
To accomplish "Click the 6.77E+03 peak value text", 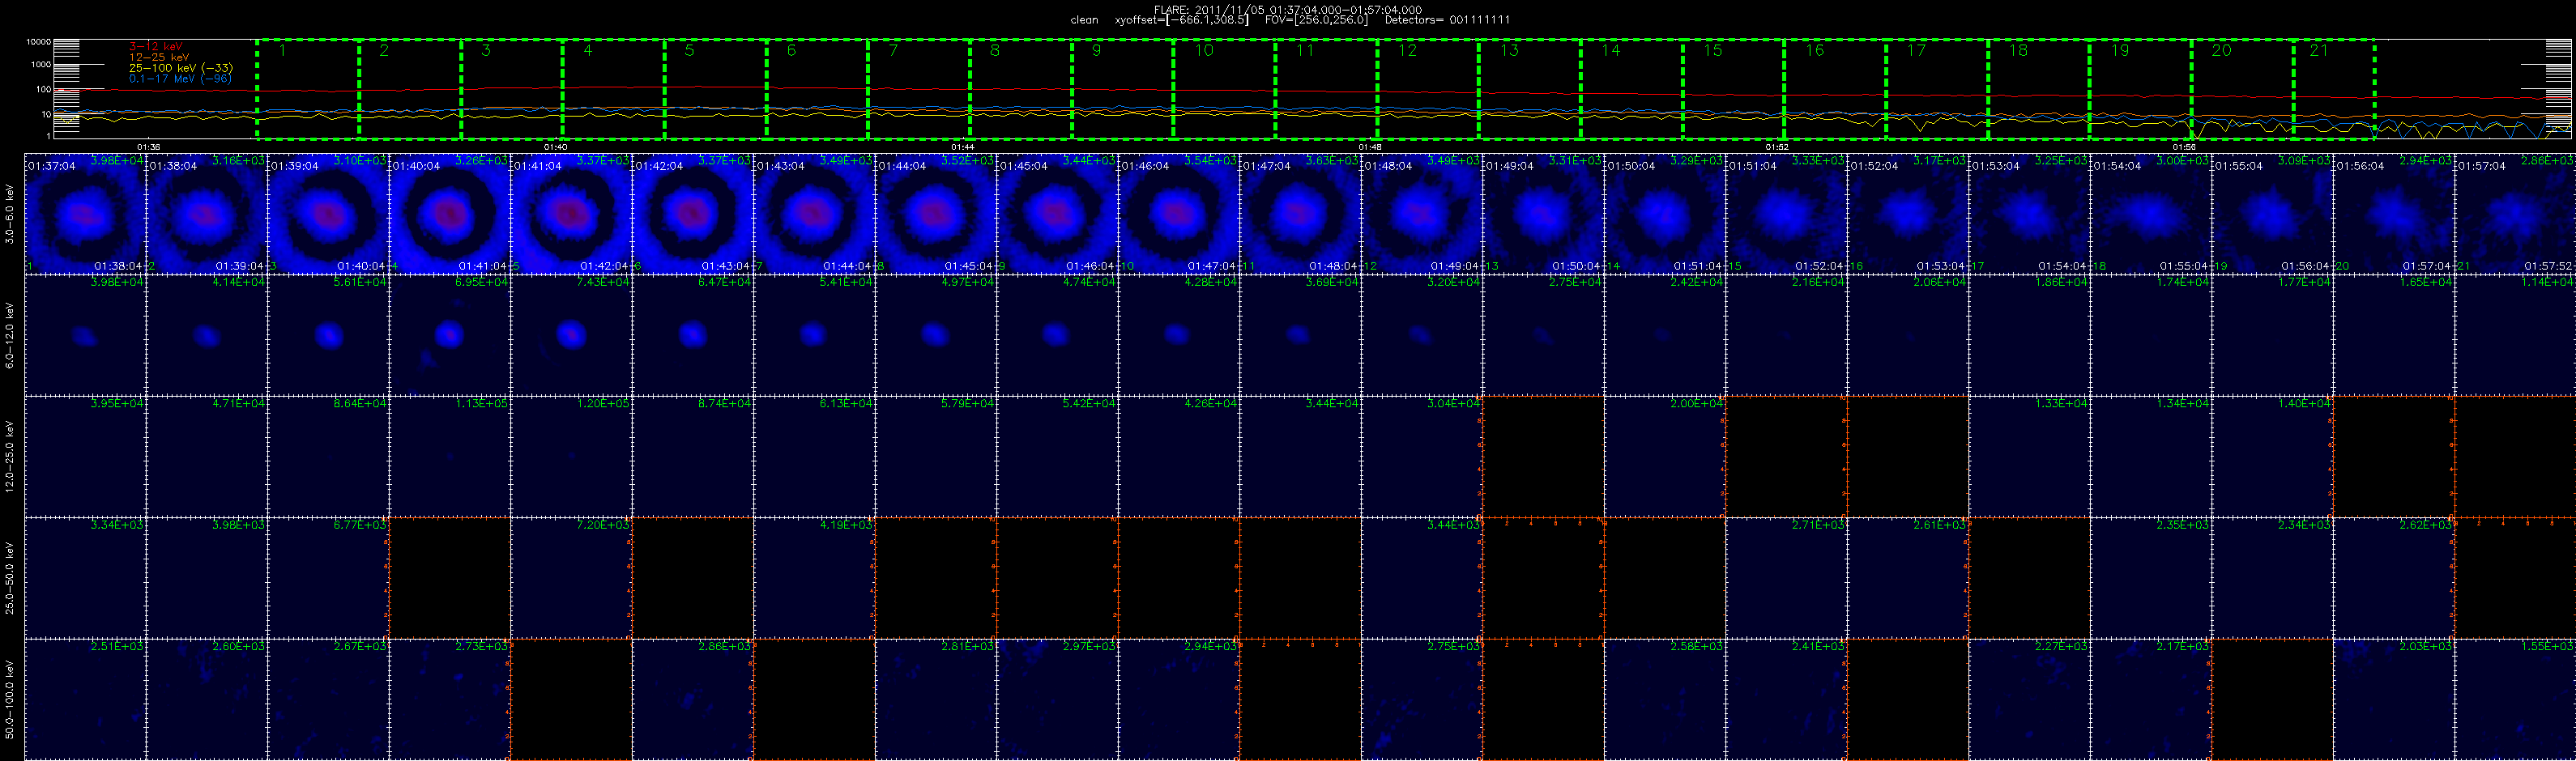I will tap(360, 525).
